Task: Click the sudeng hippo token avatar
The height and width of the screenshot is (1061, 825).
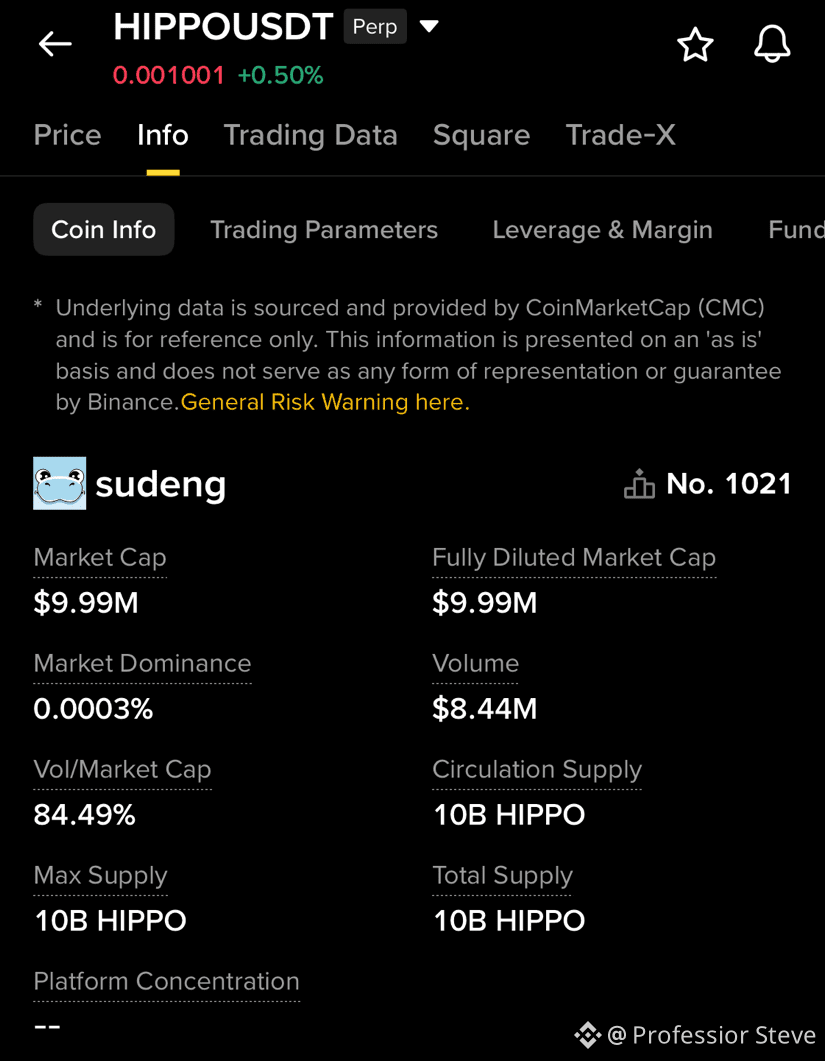Action: (59, 483)
